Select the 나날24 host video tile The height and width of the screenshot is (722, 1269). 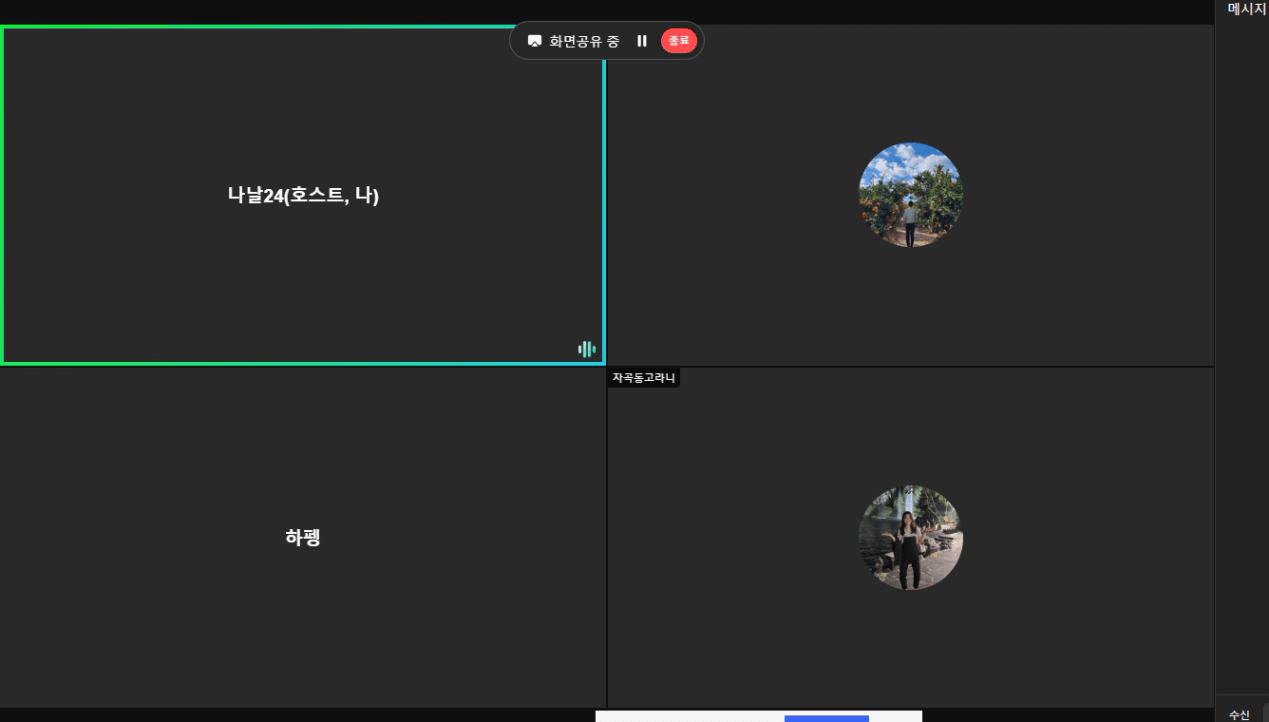click(302, 280)
